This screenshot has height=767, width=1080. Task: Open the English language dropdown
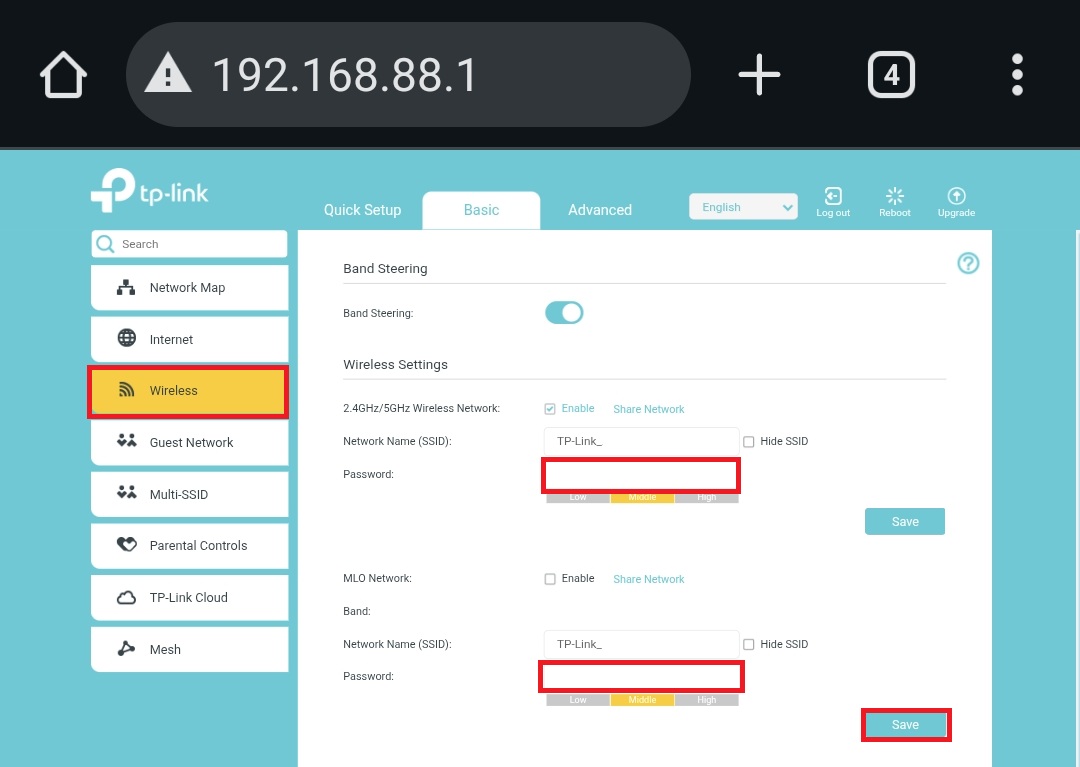[743, 207]
